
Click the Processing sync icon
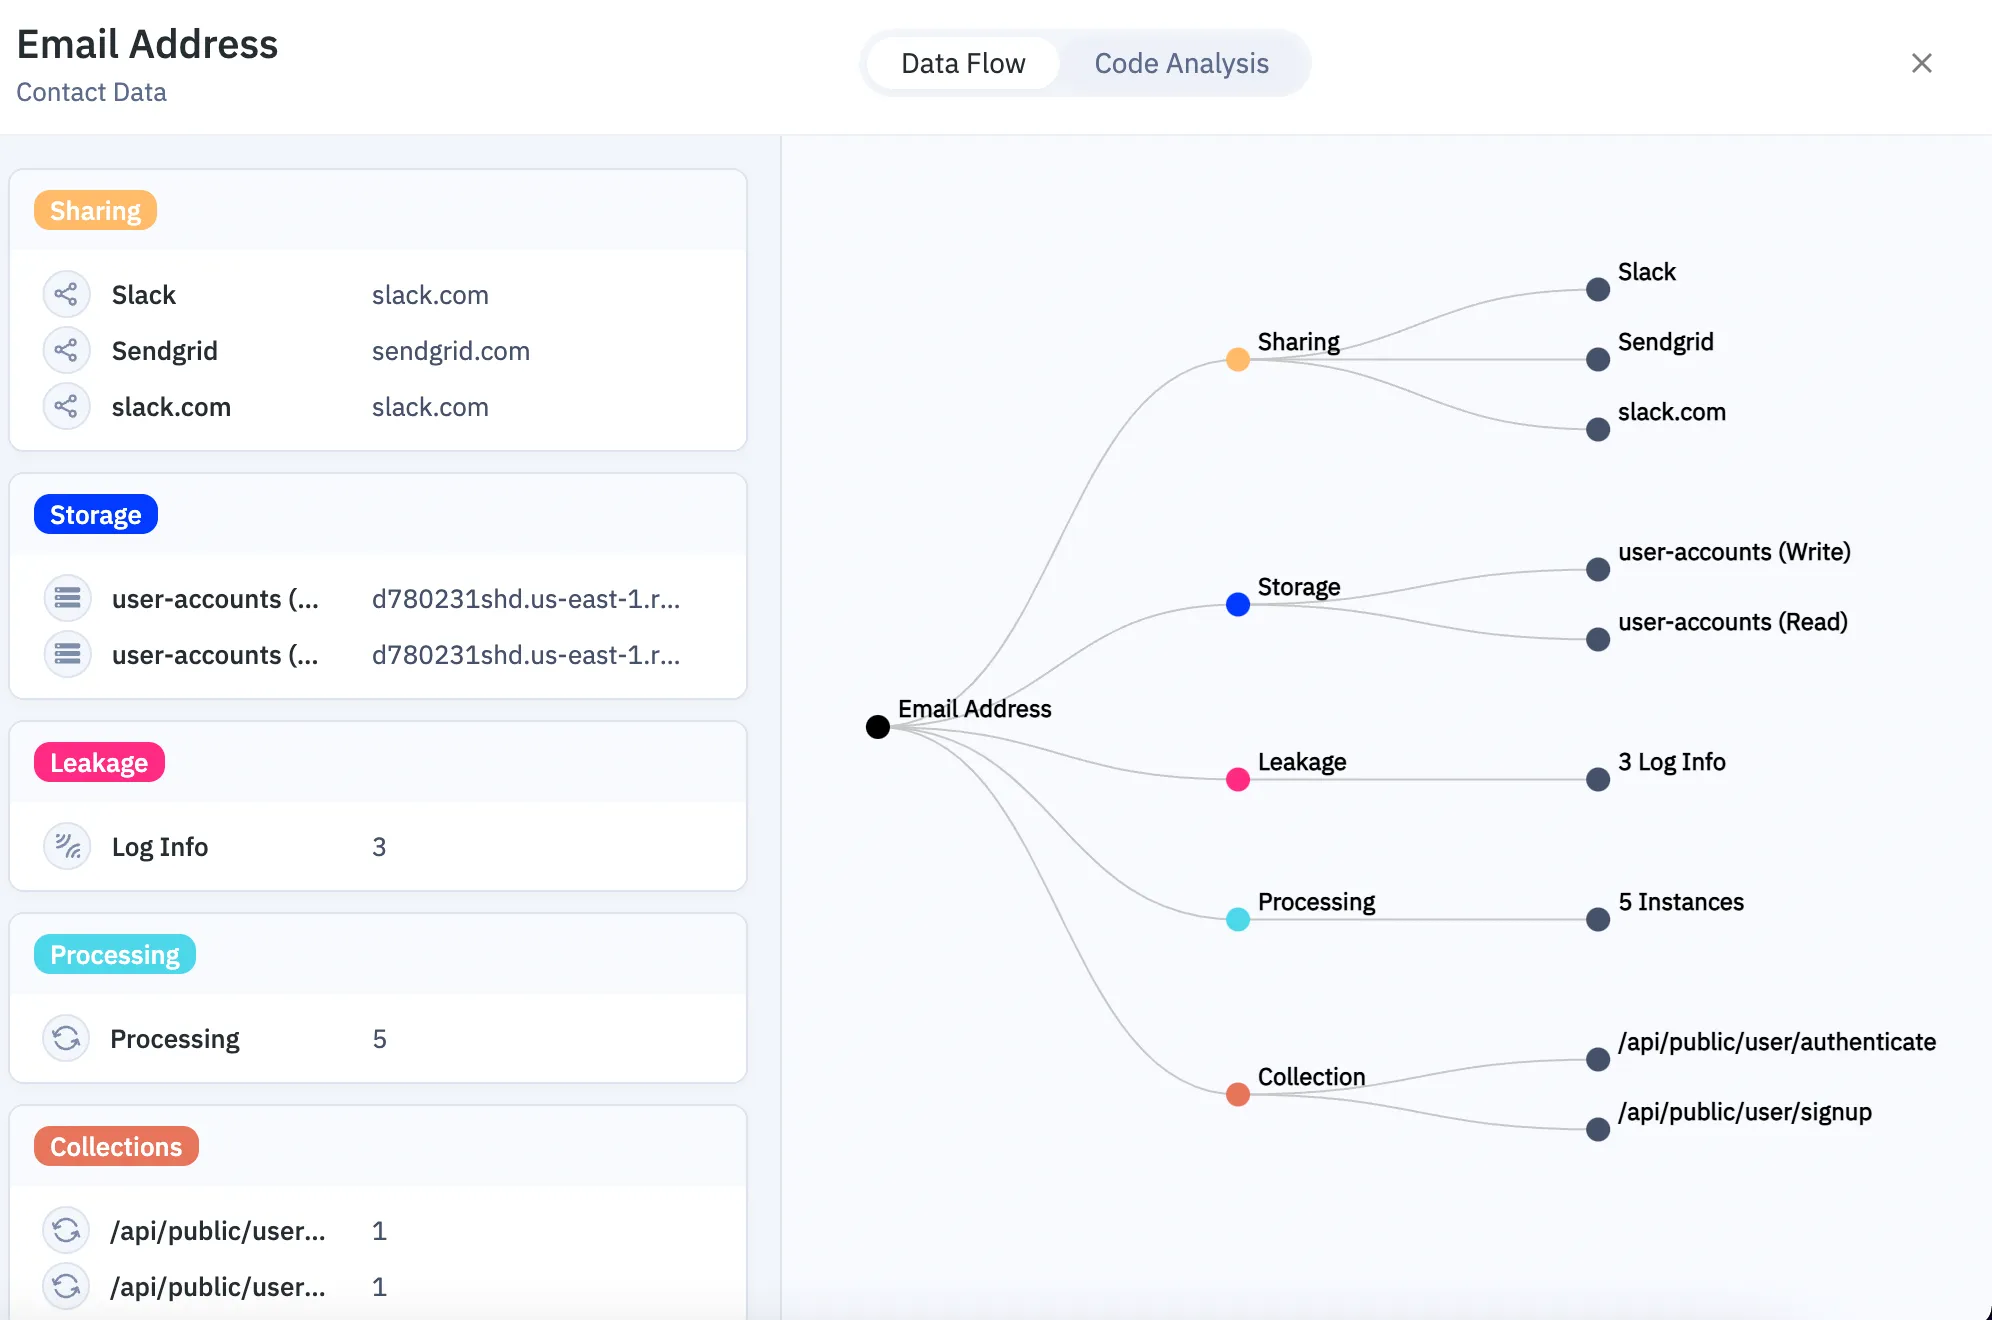tap(66, 1038)
